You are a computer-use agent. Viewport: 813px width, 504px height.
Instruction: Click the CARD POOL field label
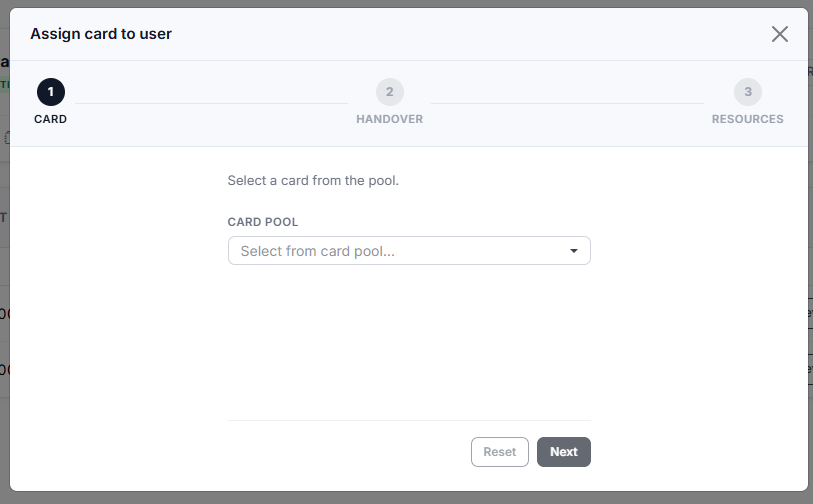(263, 222)
